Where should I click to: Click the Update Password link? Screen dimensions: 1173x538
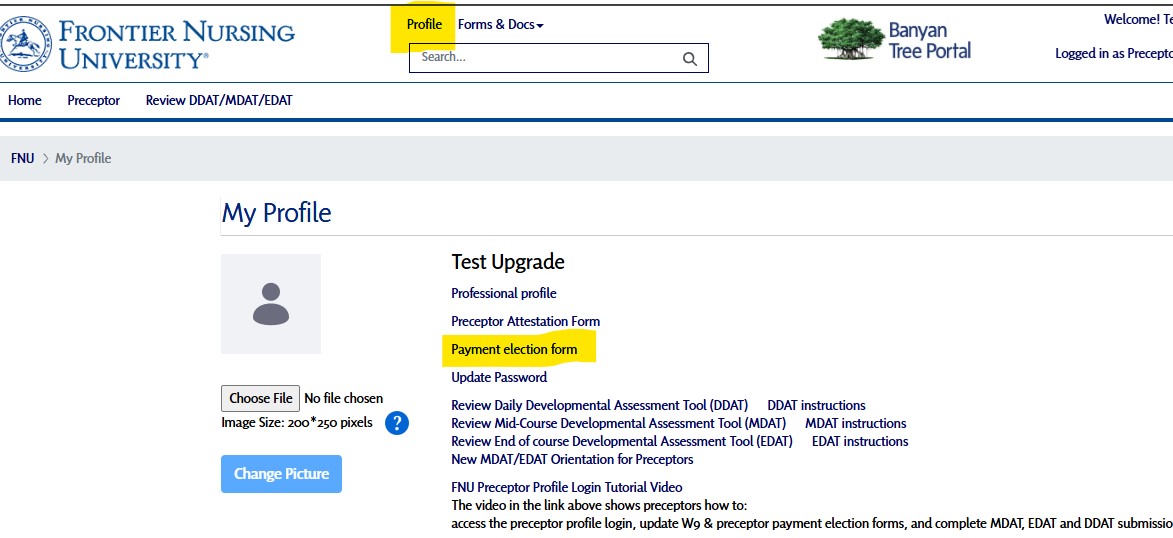(499, 377)
